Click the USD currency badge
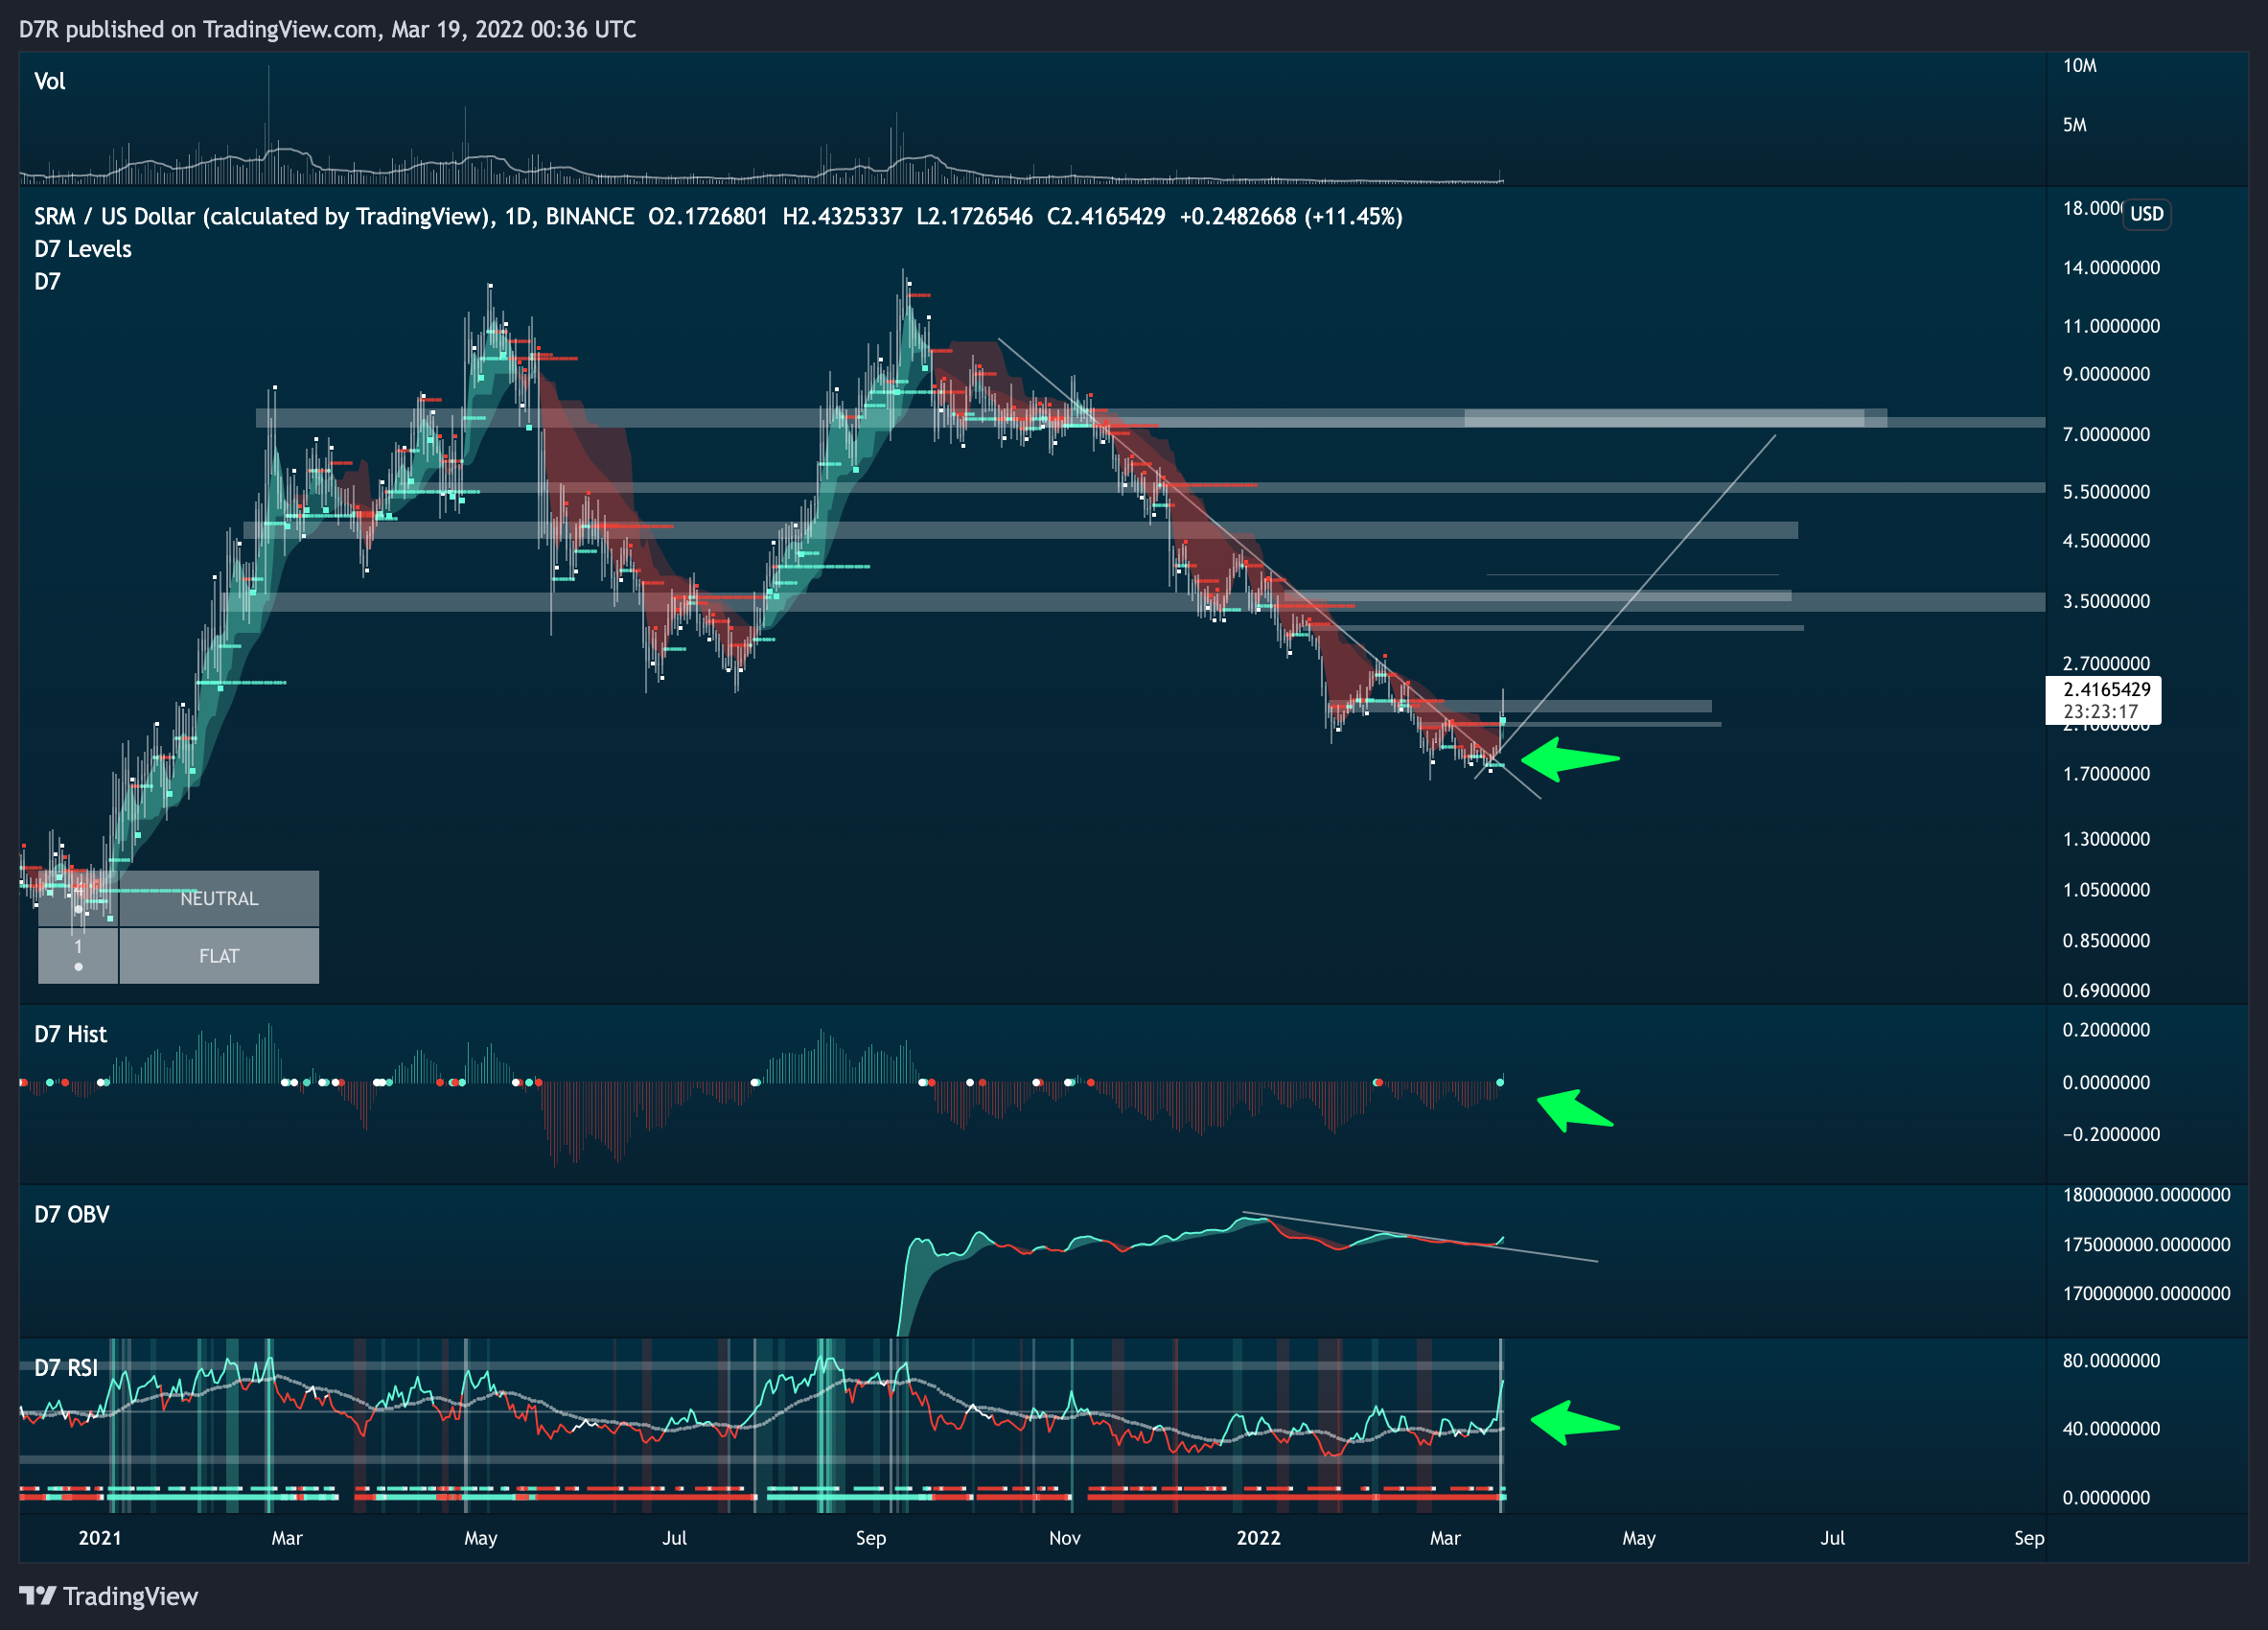 click(2146, 213)
